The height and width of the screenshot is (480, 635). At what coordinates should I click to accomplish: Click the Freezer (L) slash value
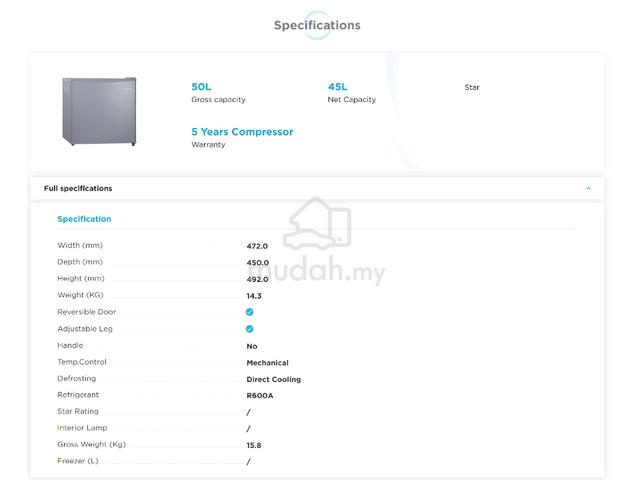pos(248,462)
